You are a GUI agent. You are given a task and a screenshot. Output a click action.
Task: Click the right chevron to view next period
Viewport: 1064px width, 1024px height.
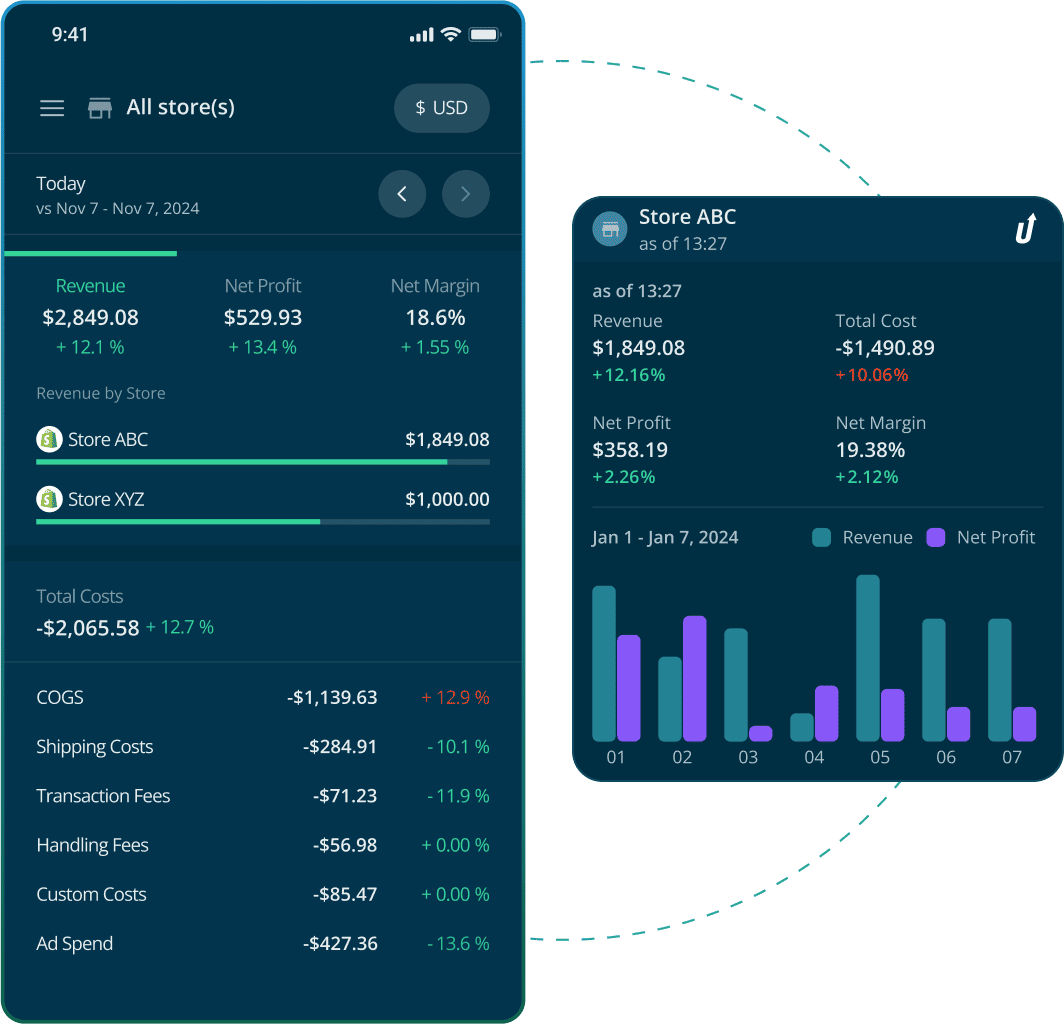pyautogui.click(x=466, y=194)
